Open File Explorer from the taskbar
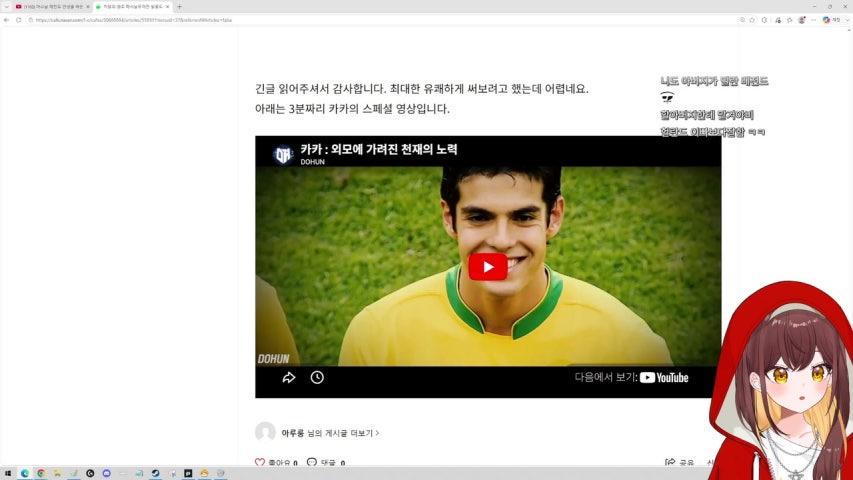Screen dimensions: 853x480 pos(57,473)
